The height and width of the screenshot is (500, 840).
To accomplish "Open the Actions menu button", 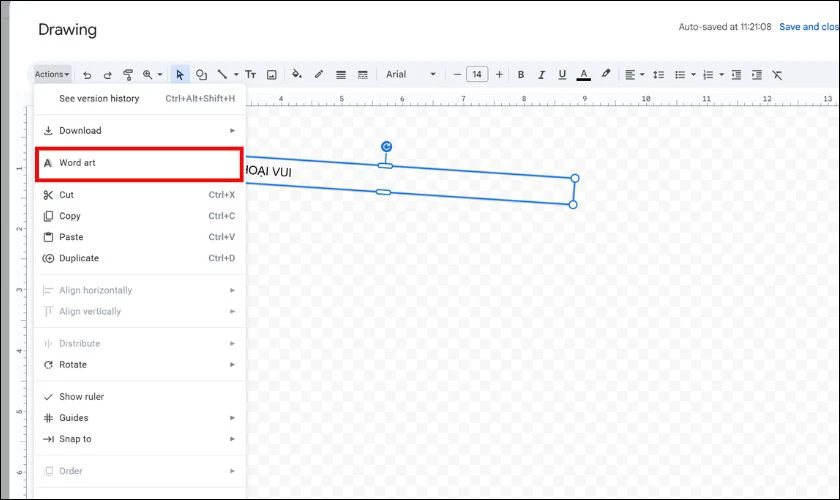I will (52, 74).
